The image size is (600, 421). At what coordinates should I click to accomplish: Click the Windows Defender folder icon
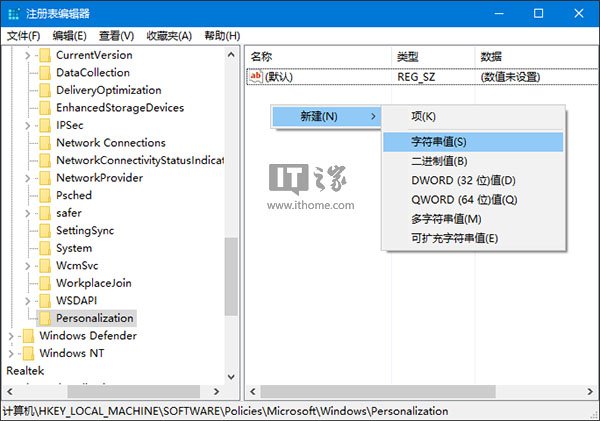click(27, 336)
